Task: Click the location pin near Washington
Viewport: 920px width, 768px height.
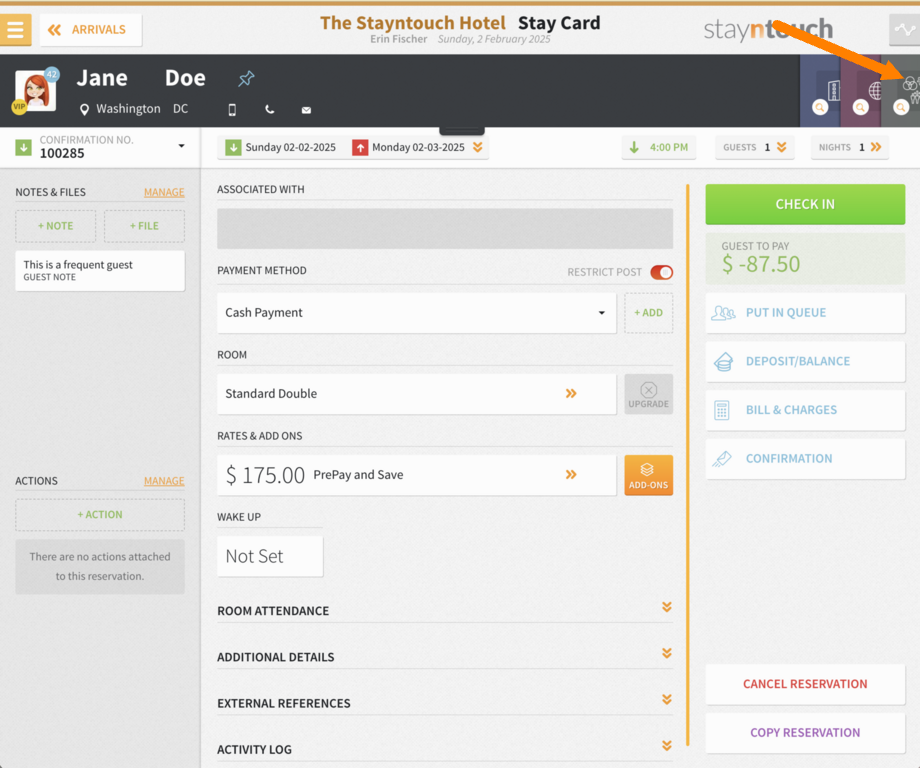Action: point(84,109)
